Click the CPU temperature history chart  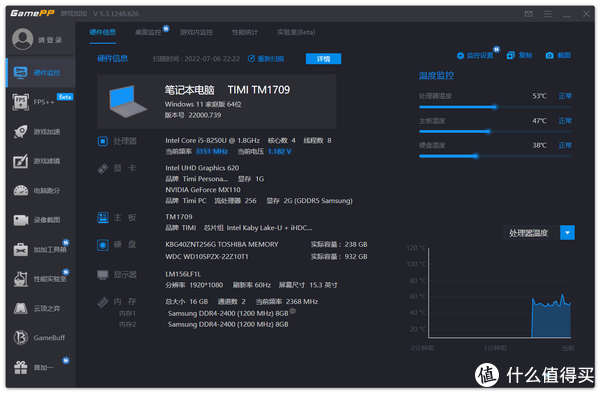tap(500, 293)
